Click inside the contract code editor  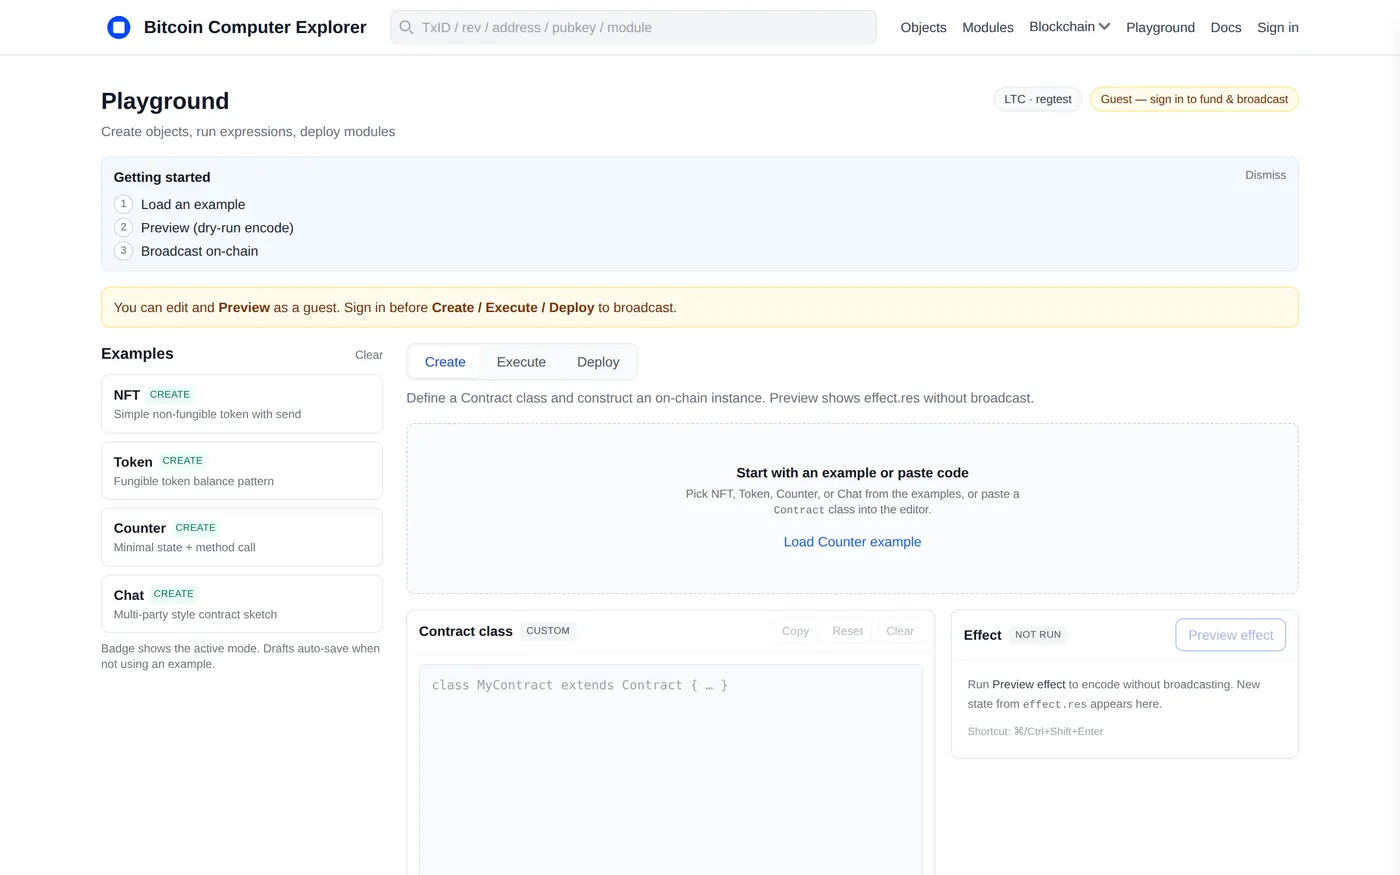(670, 770)
